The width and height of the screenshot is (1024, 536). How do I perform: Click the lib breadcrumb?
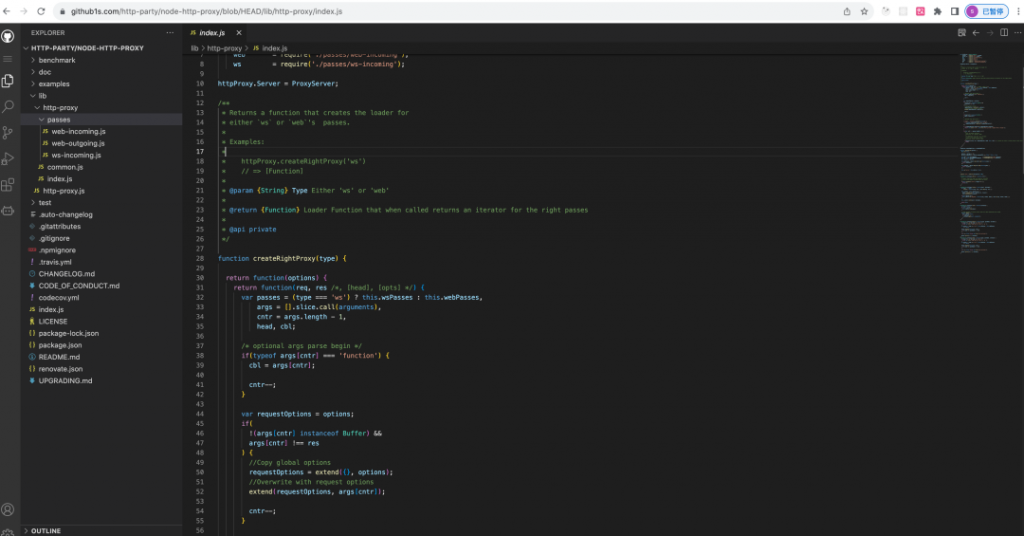(x=194, y=48)
